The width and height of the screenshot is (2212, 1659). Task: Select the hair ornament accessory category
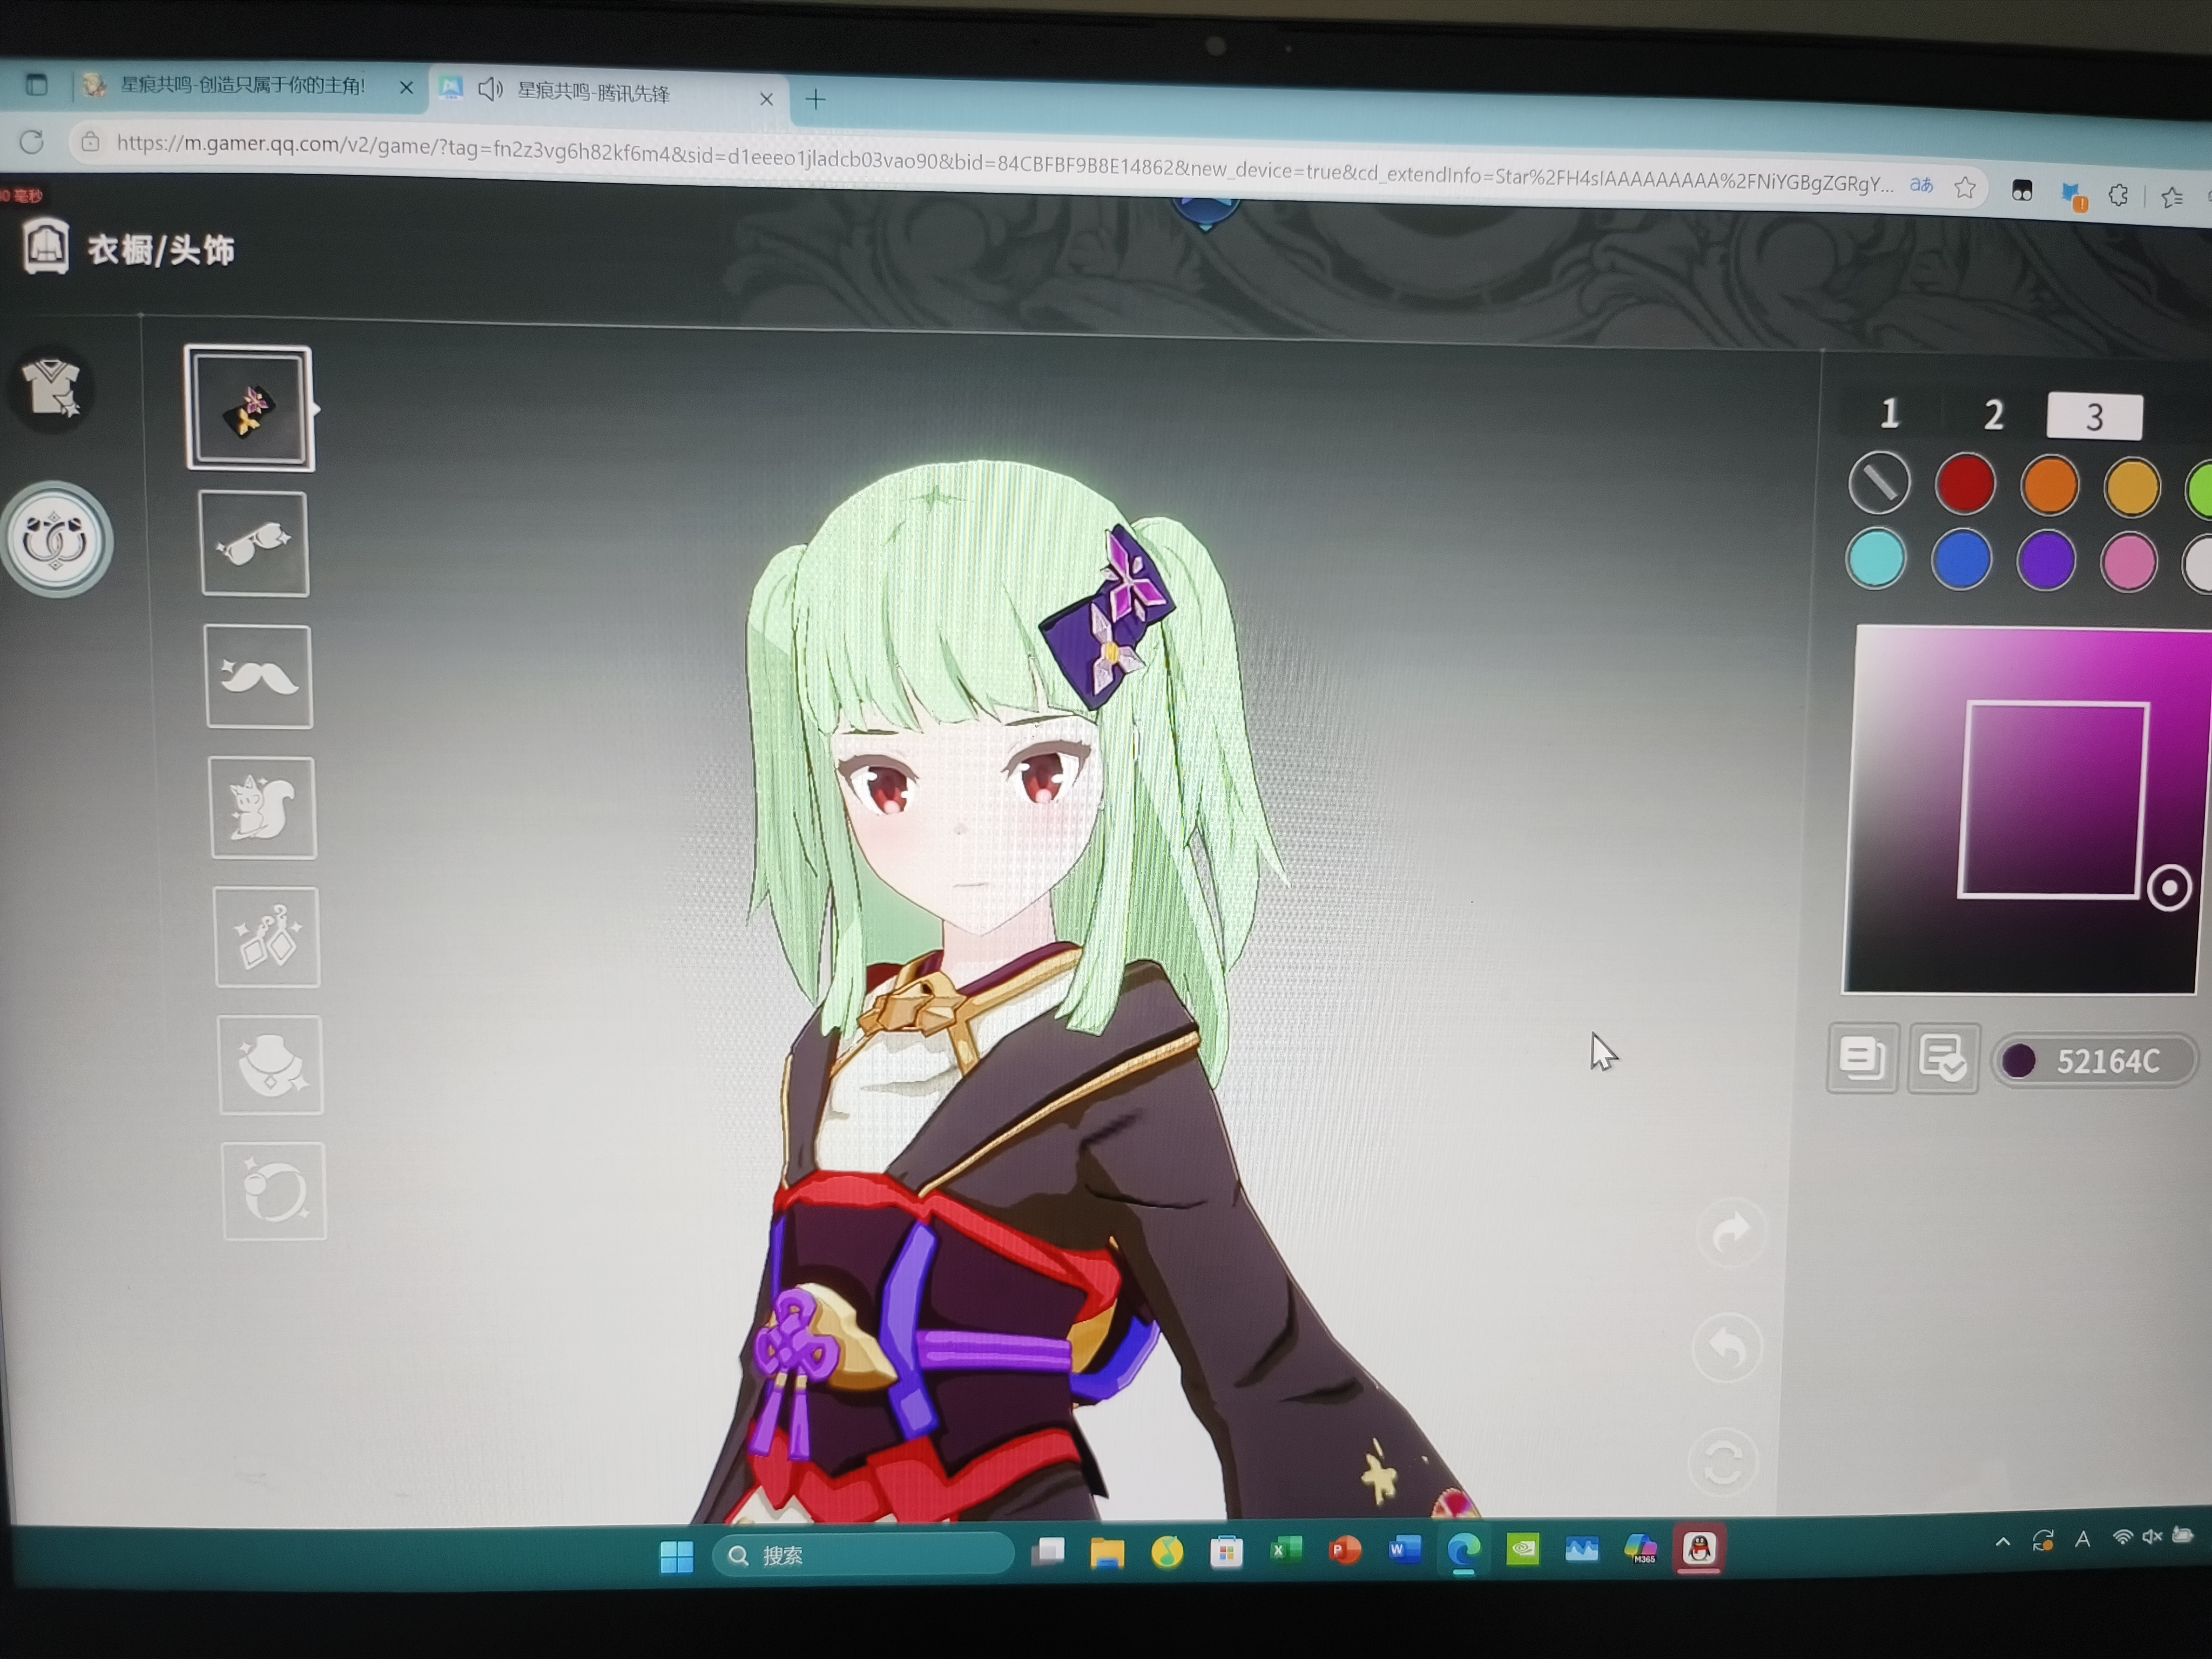pos(249,408)
